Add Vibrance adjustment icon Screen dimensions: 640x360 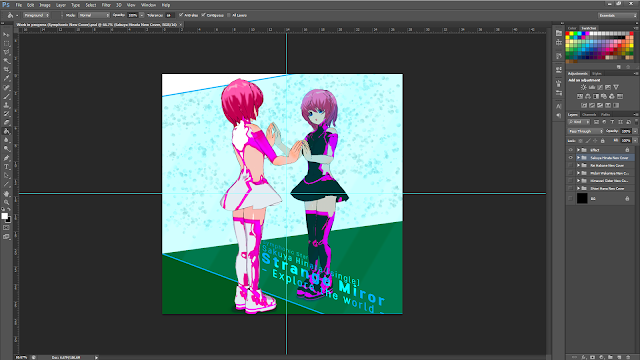click(x=616, y=87)
